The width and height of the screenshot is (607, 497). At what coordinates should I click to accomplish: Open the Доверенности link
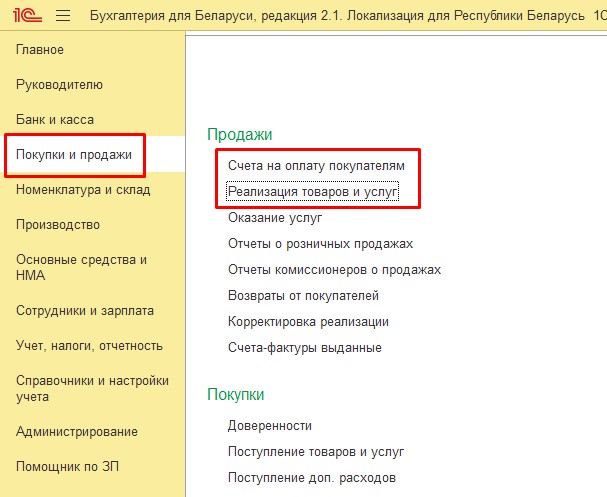point(270,425)
